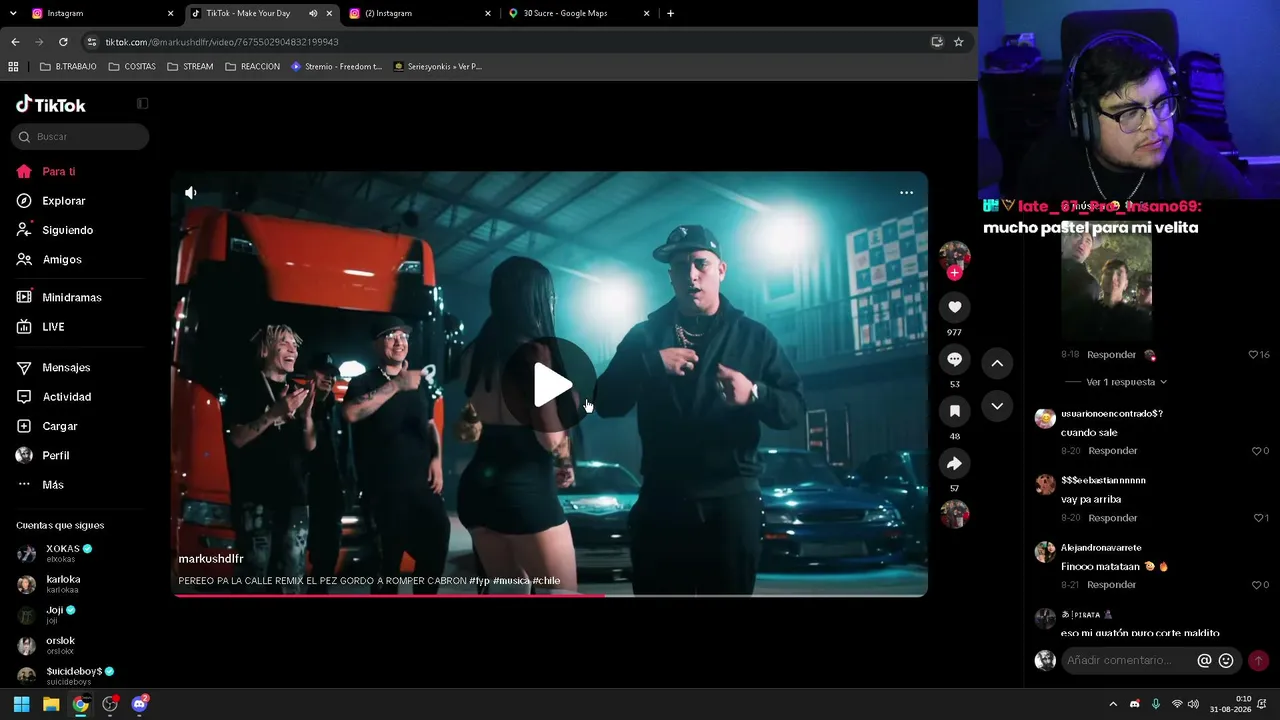Image resolution: width=1280 pixels, height=720 pixels.
Task: Click the TikTok logo in the sidebar
Action: point(51,105)
